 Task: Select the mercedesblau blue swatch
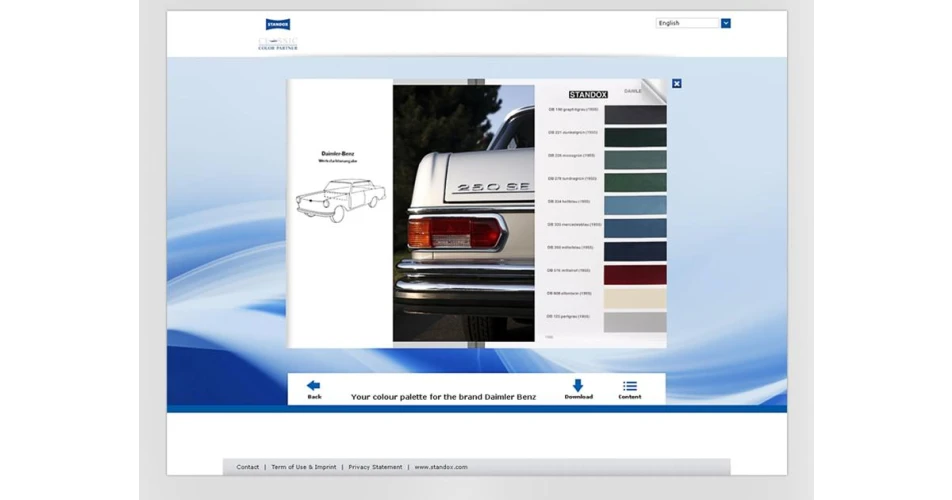coord(635,228)
